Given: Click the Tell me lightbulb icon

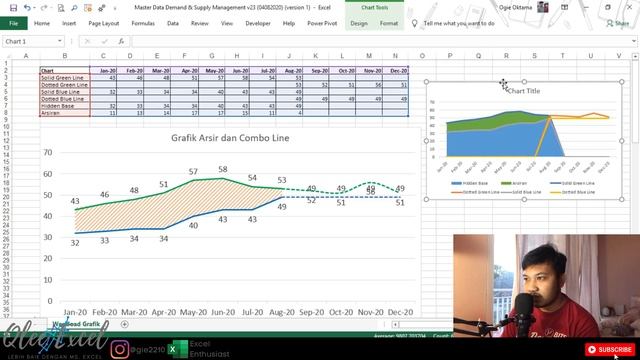Looking at the screenshot, I should pos(414,23).
